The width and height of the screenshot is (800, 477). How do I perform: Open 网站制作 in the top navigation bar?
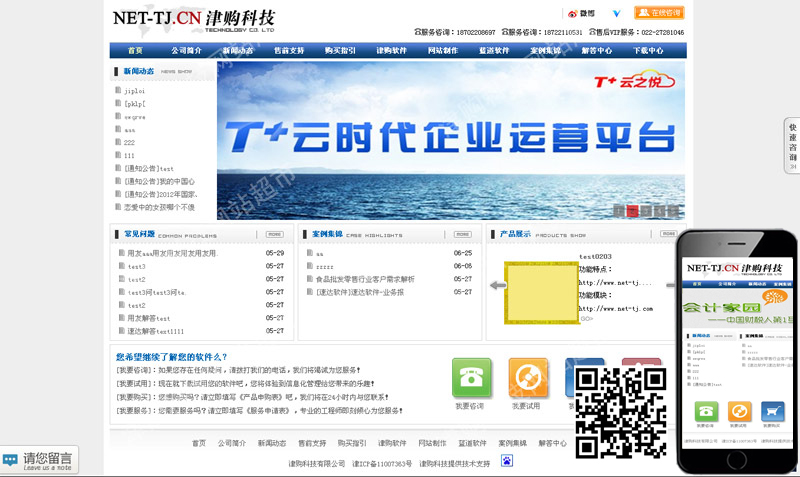click(443, 51)
